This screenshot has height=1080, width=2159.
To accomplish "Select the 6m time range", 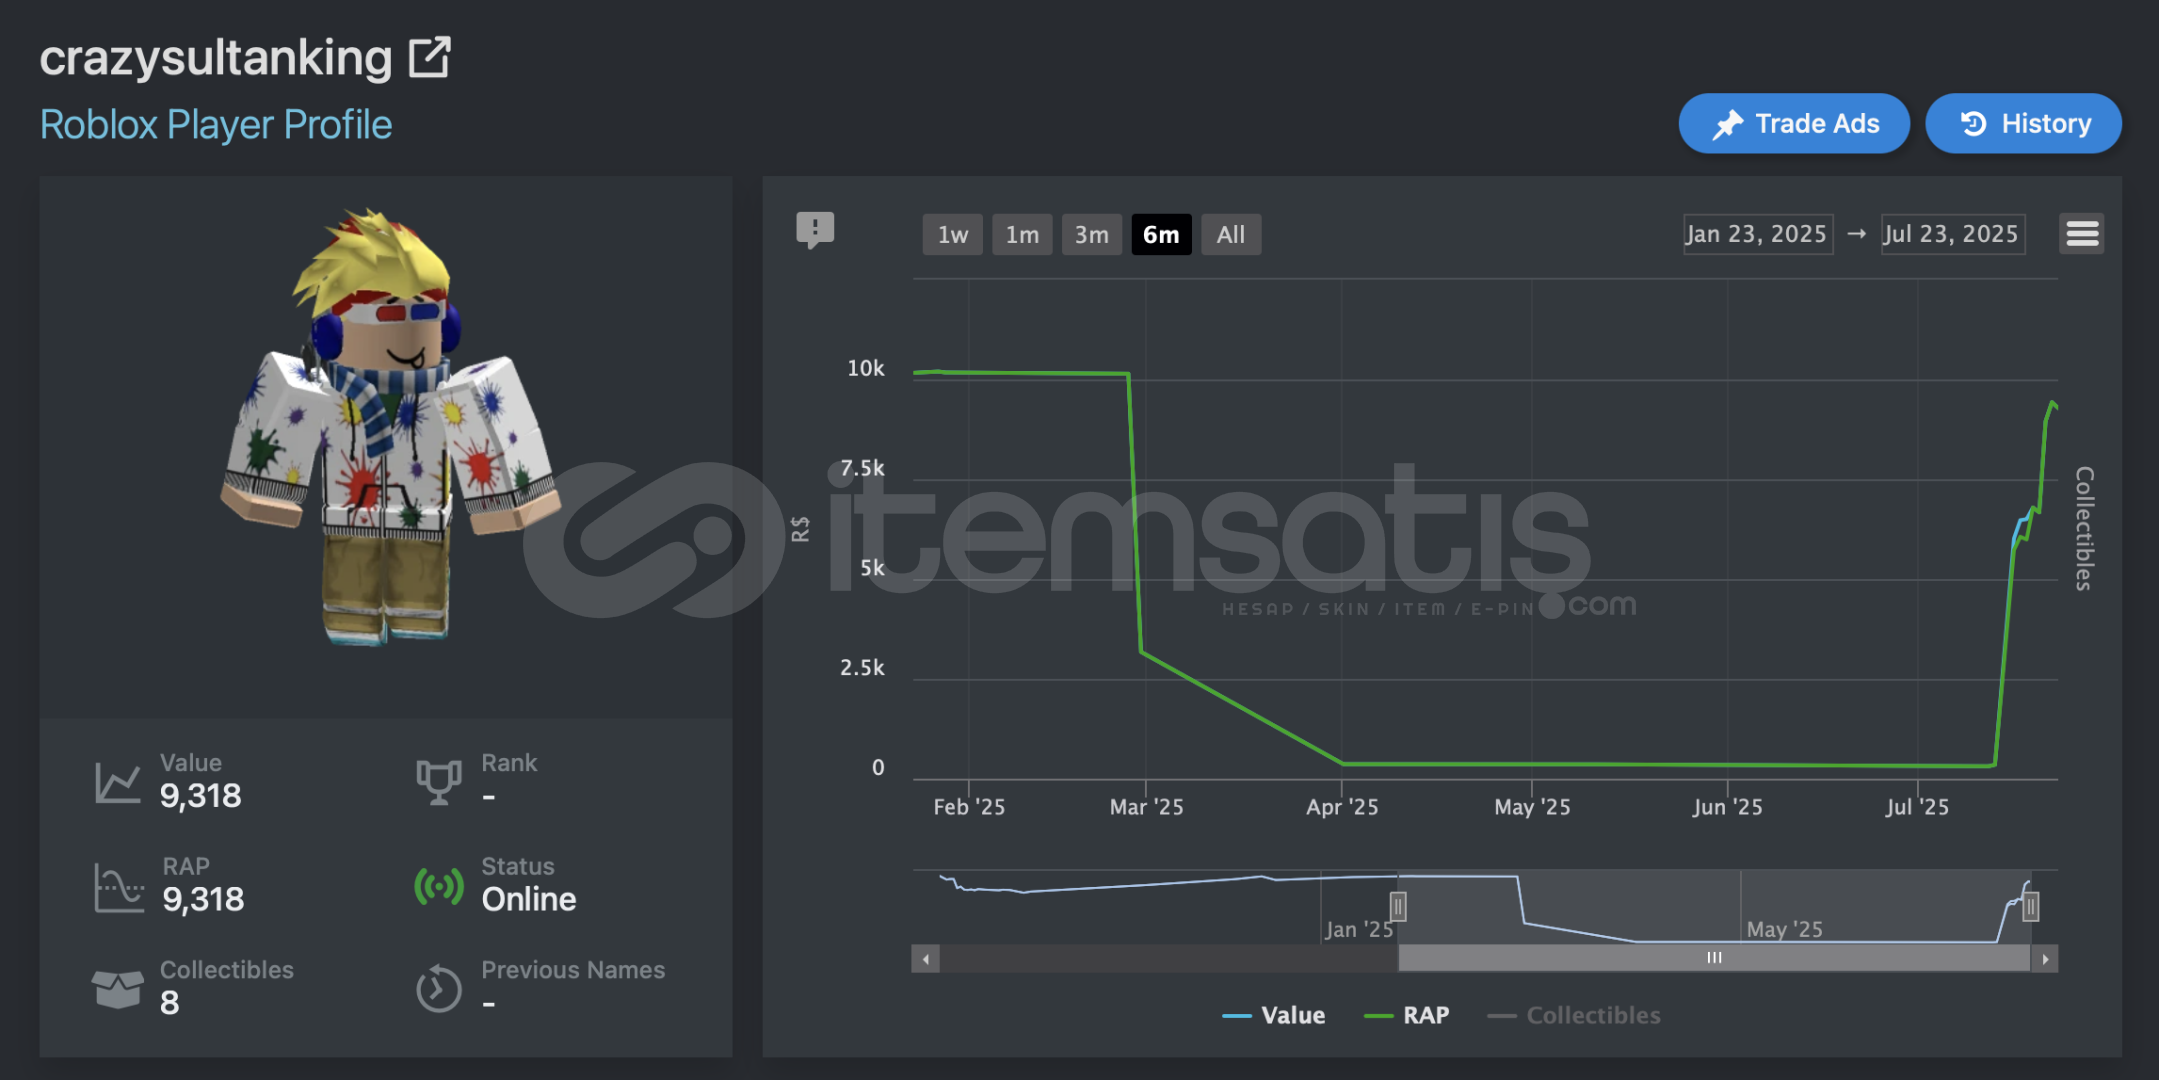I will pos(1161,235).
